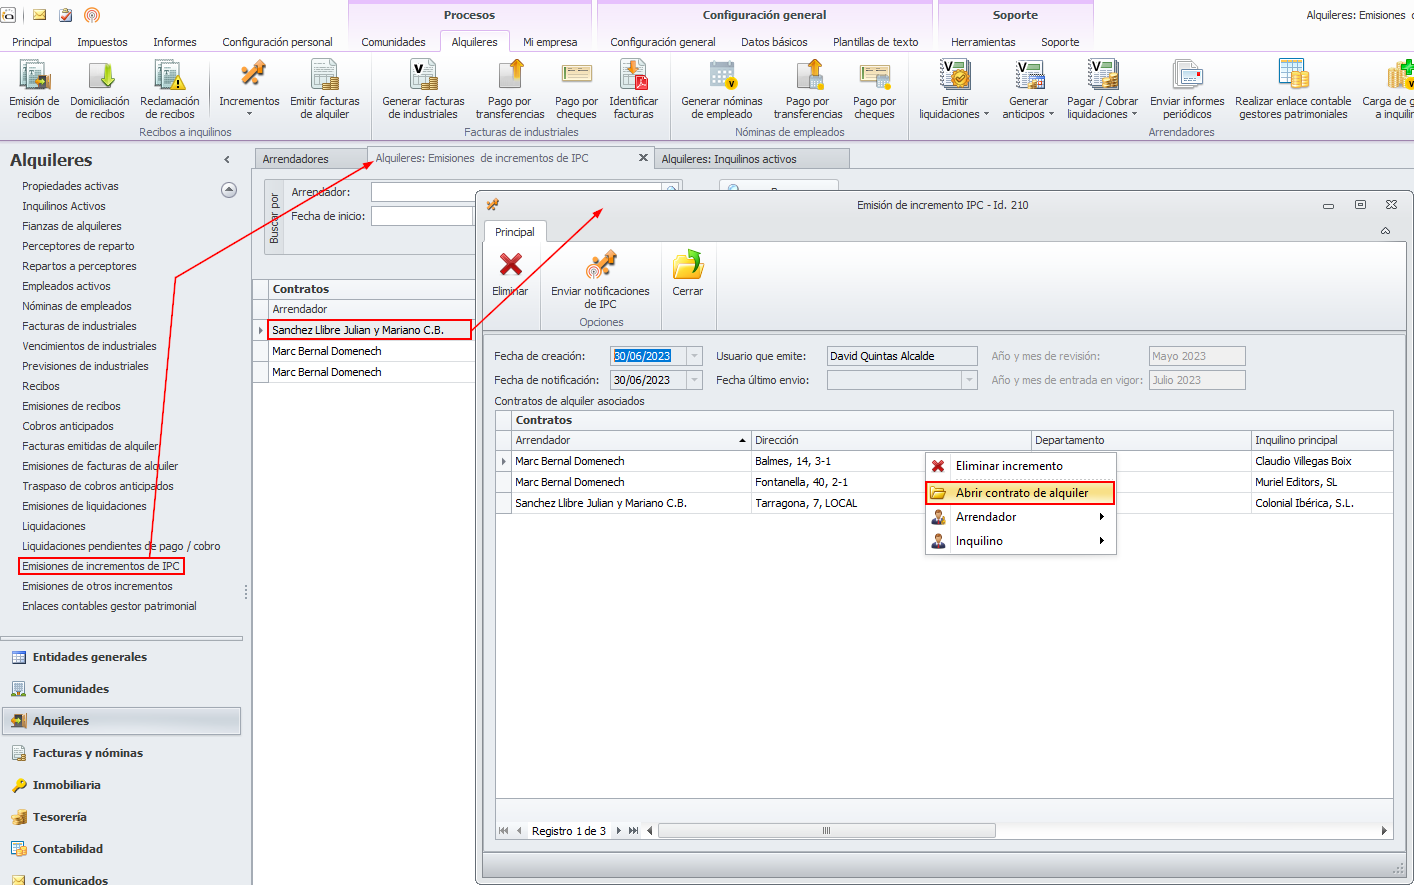Viewport: 1414px width, 885px height.
Task: Choose Eliminar incremento from context menu
Action: (x=1020, y=466)
